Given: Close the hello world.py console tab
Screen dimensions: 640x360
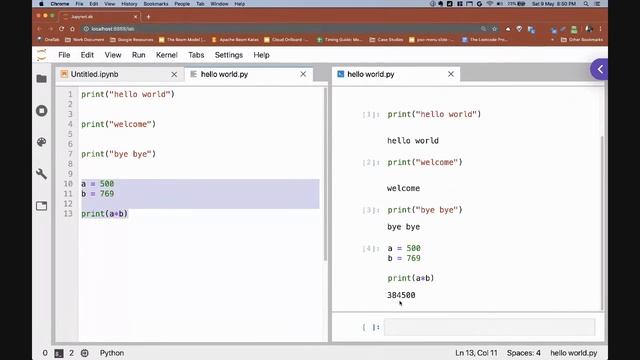Looking at the screenshot, I should [451, 74].
